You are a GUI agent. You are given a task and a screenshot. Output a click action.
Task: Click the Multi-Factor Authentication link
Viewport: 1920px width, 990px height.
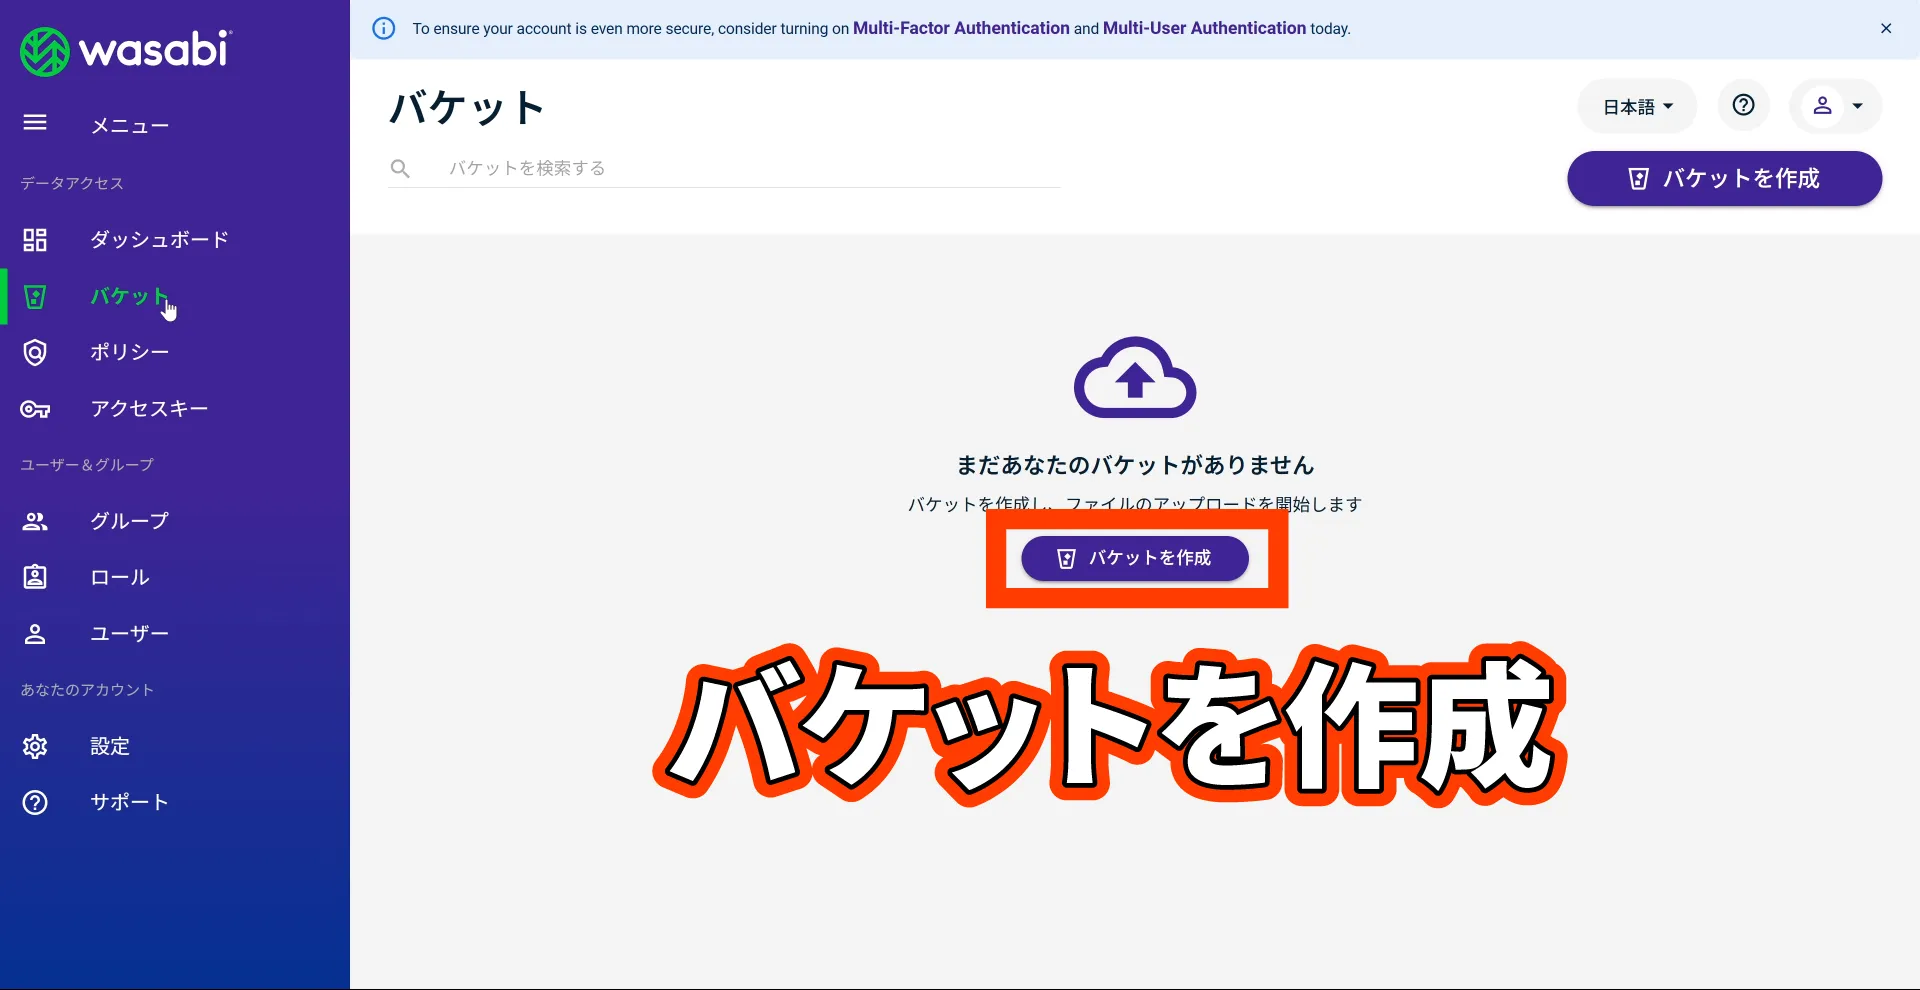pos(961,28)
